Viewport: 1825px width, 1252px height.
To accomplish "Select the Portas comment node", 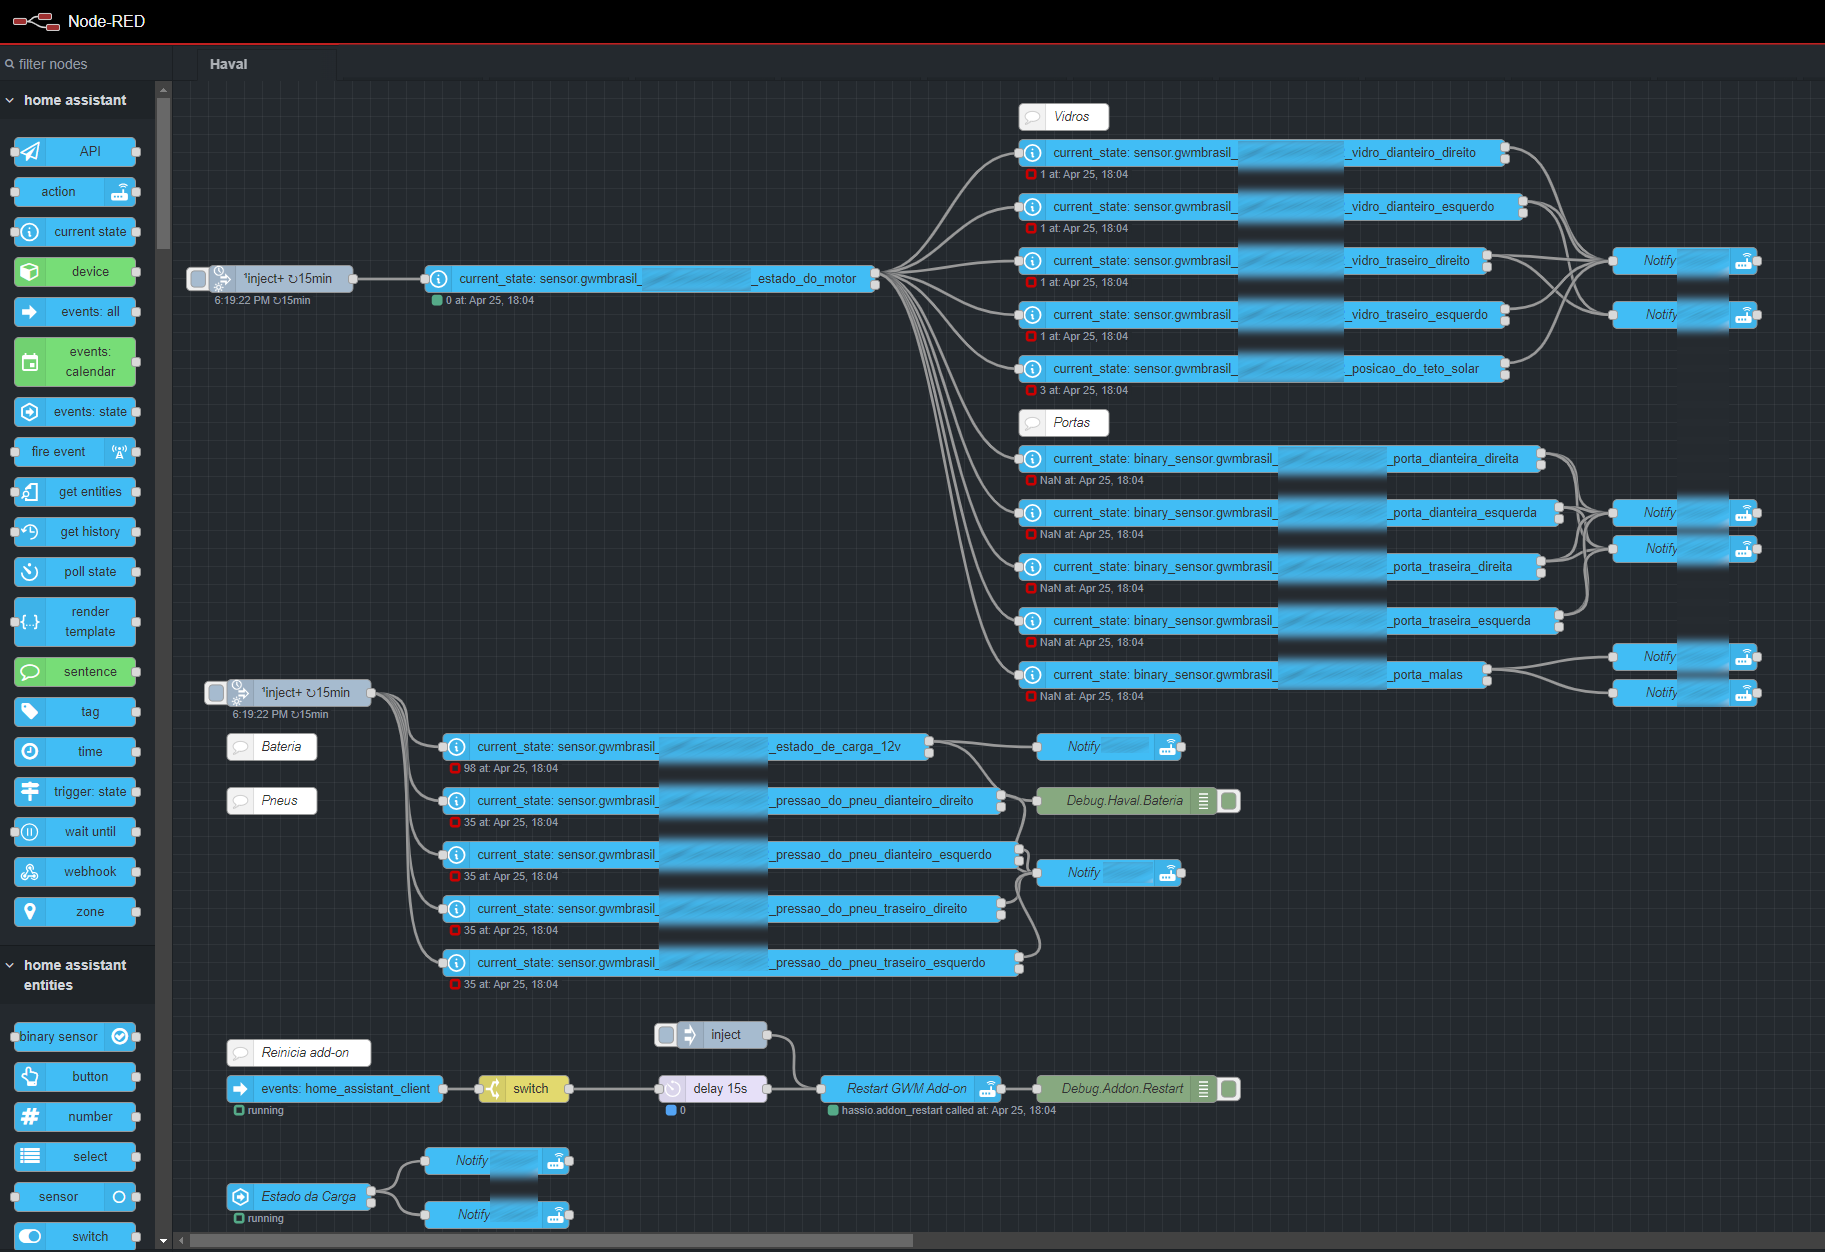I will click(1064, 423).
